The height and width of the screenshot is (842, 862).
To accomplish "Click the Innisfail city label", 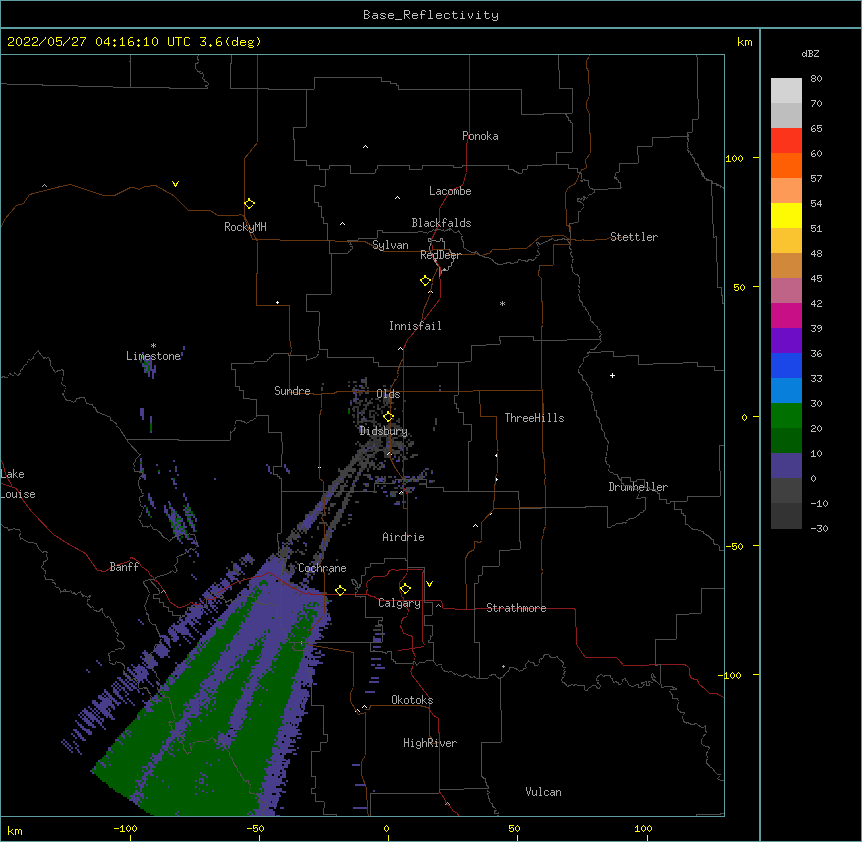I will click(x=415, y=326).
